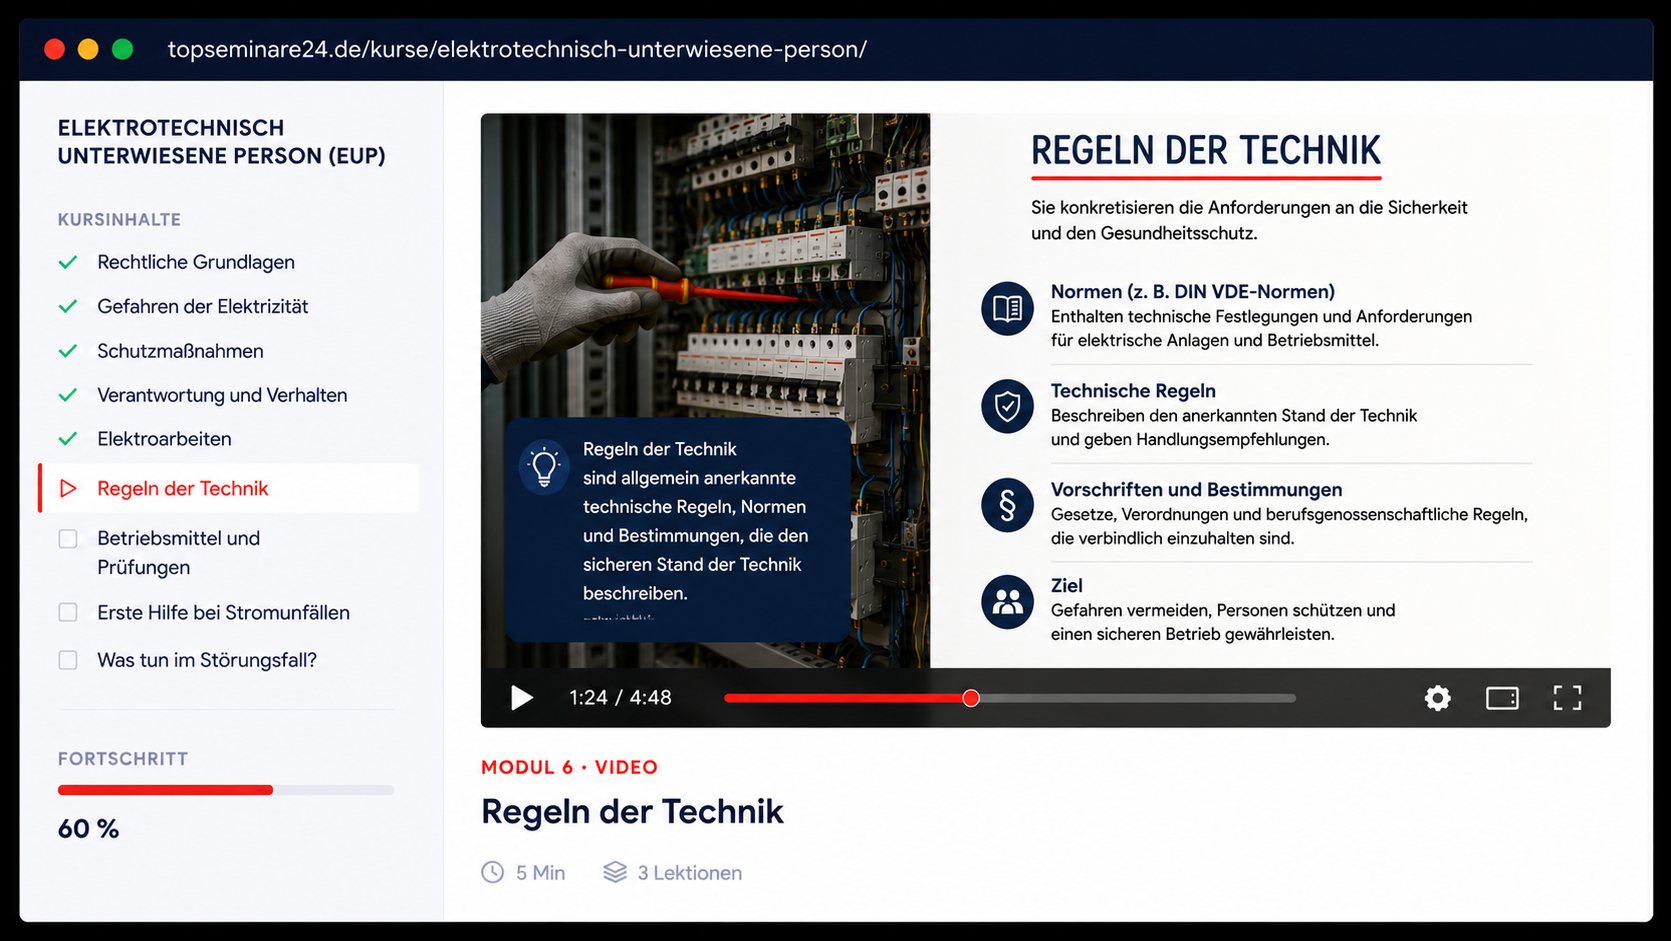Open Verantwortung und Verhalten lesson
This screenshot has height=941, width=1671.
pos(222,395)
